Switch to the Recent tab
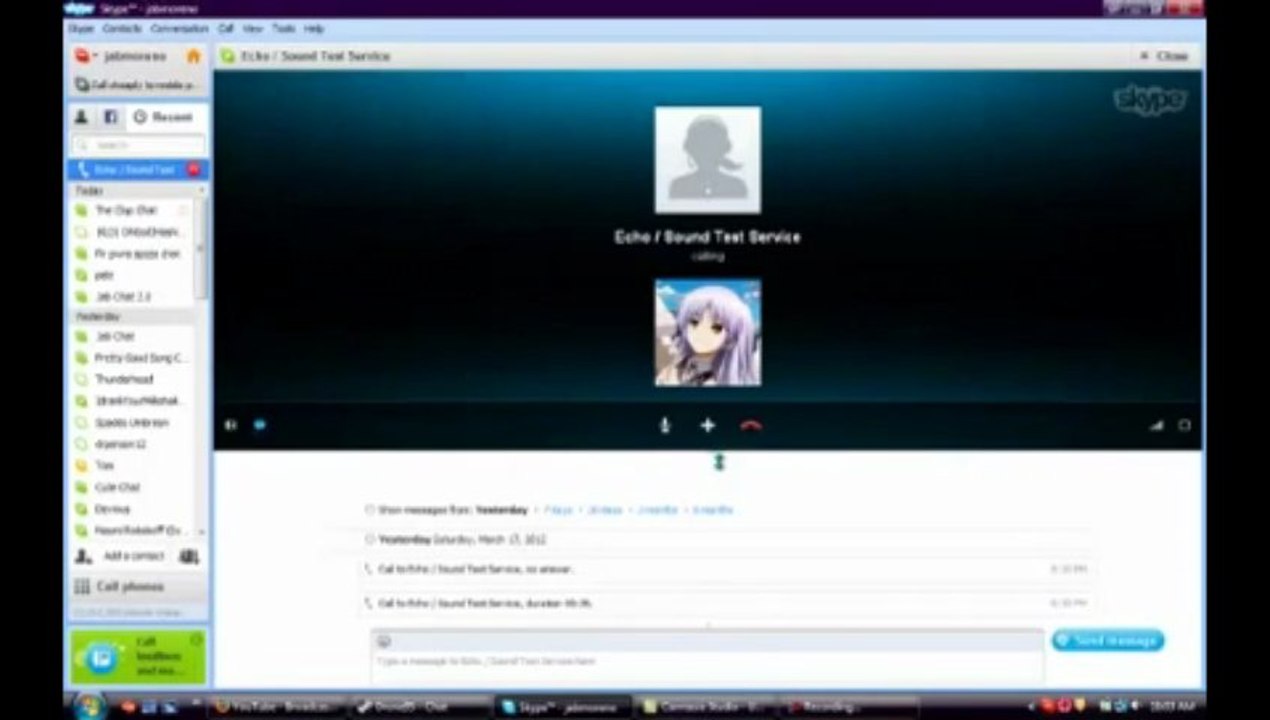 (163, 117)
